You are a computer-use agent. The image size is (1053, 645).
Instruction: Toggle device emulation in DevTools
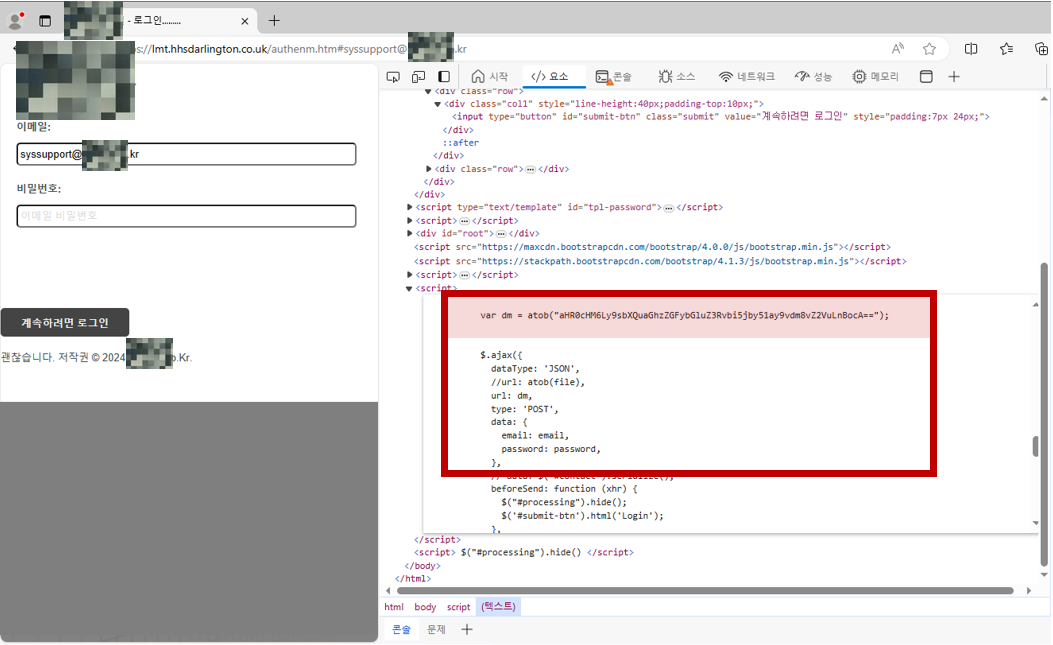(418, 77)
